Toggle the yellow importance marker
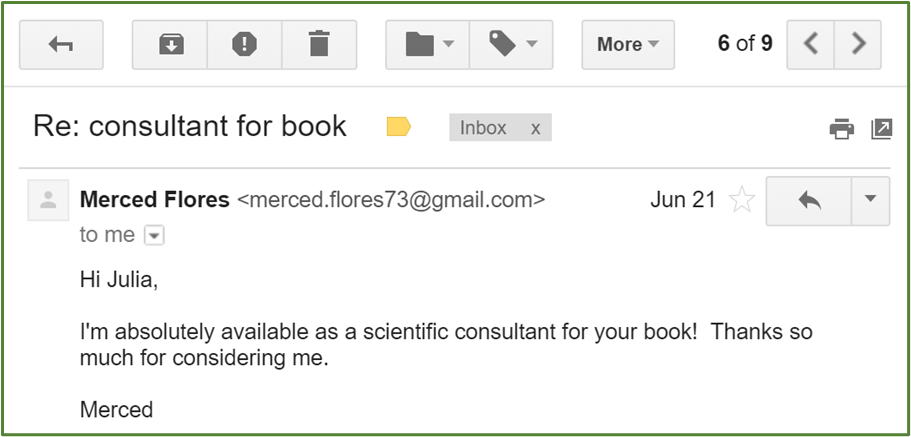The width and height of the screenshot is (911, 437). [x=398, y=127]
